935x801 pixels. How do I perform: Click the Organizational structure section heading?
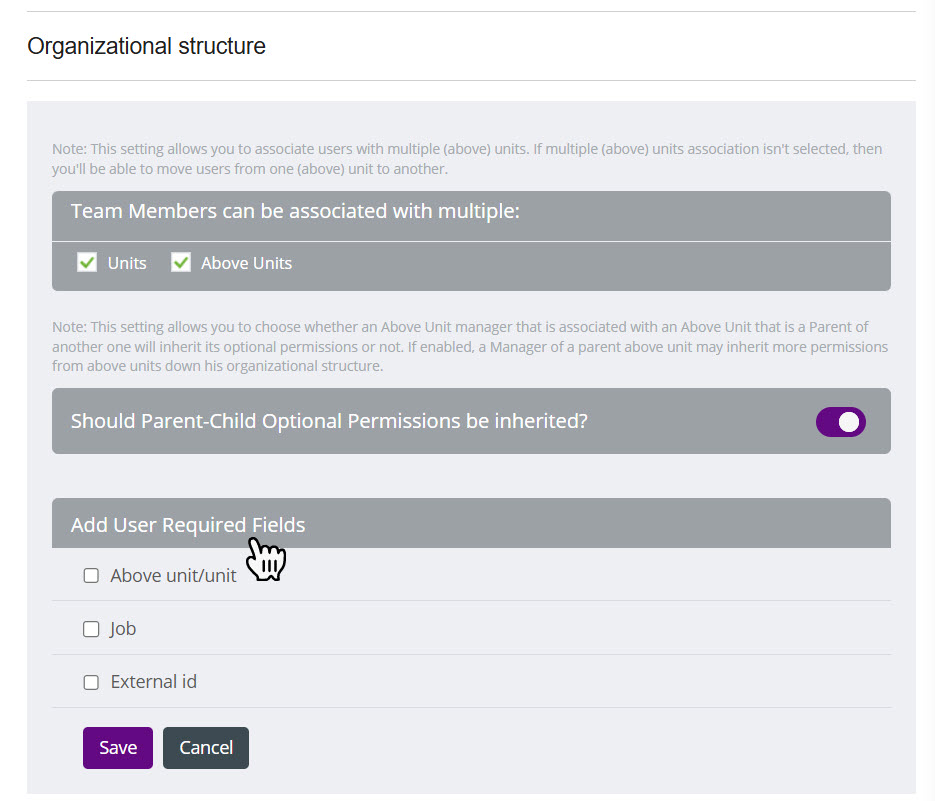click(146, 46)
